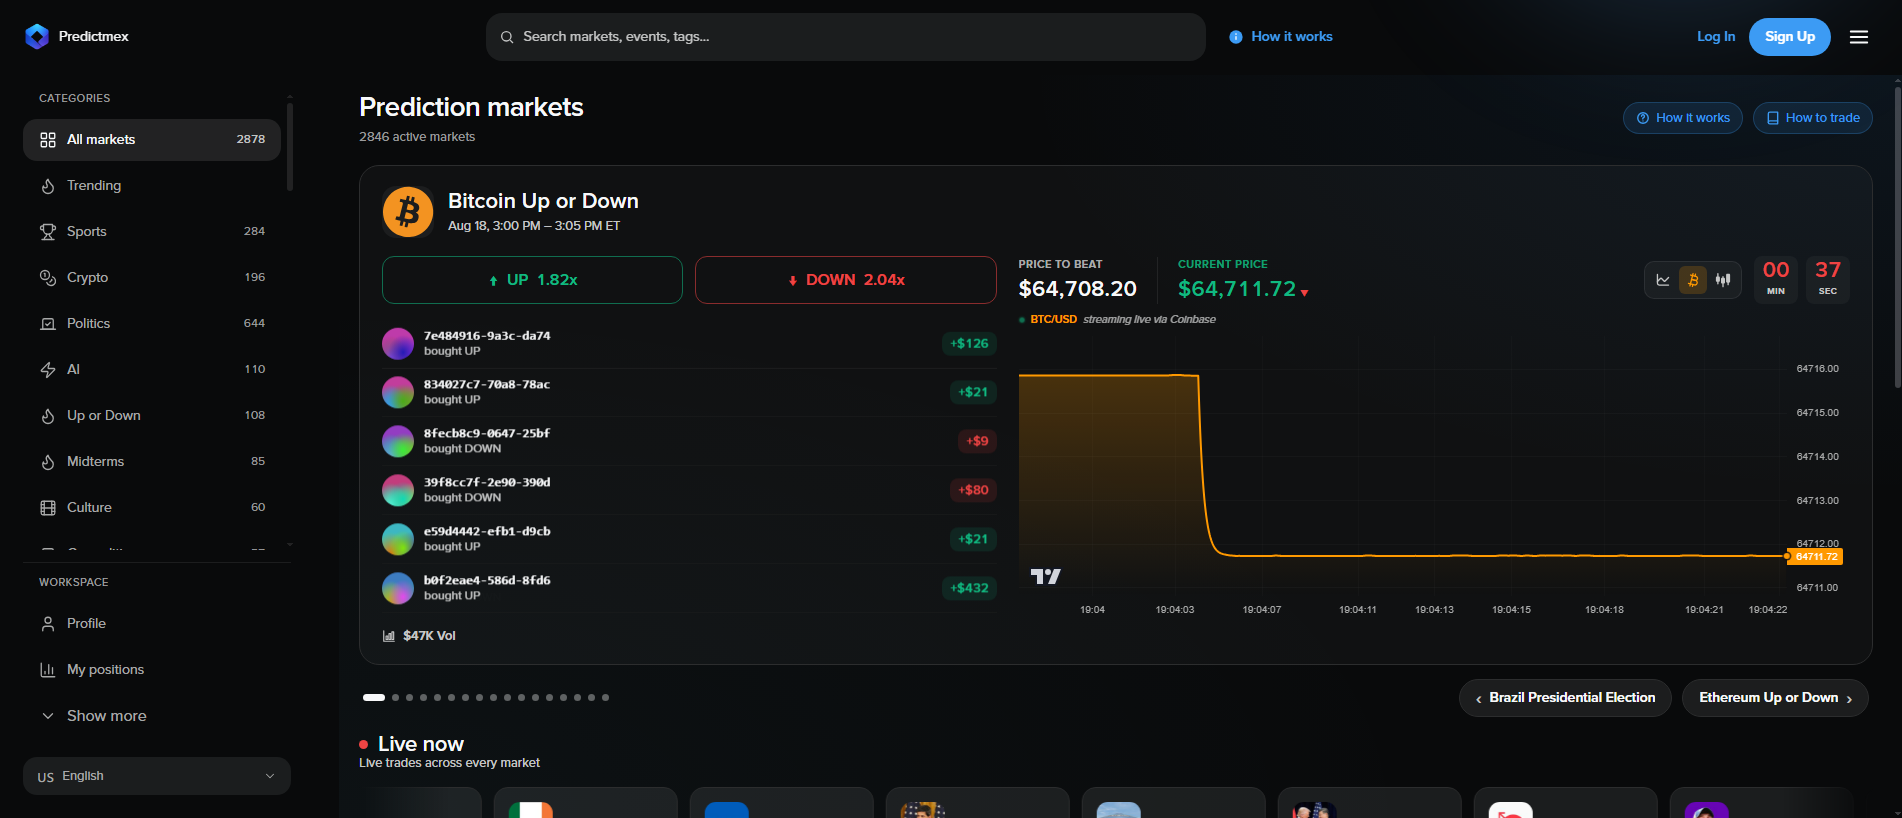Viewport: 1902px width, 818px height.
Task: Click the Profile person icon
Action: coord(48,624)
